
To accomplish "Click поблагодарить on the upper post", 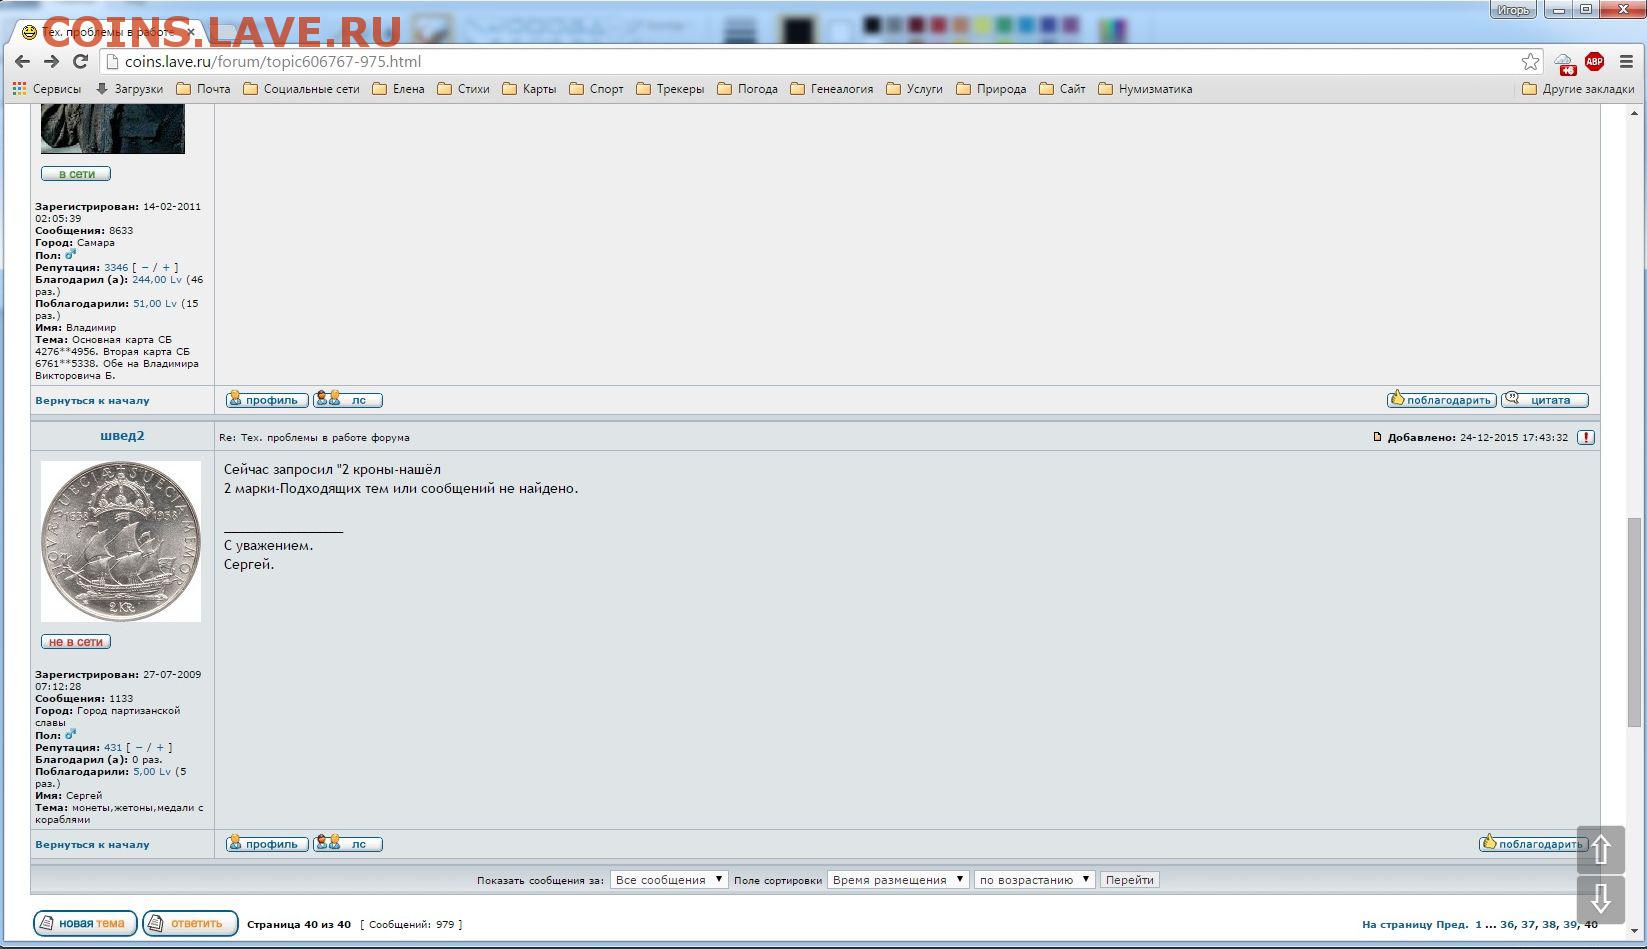I will click(x=1441, y=400).
